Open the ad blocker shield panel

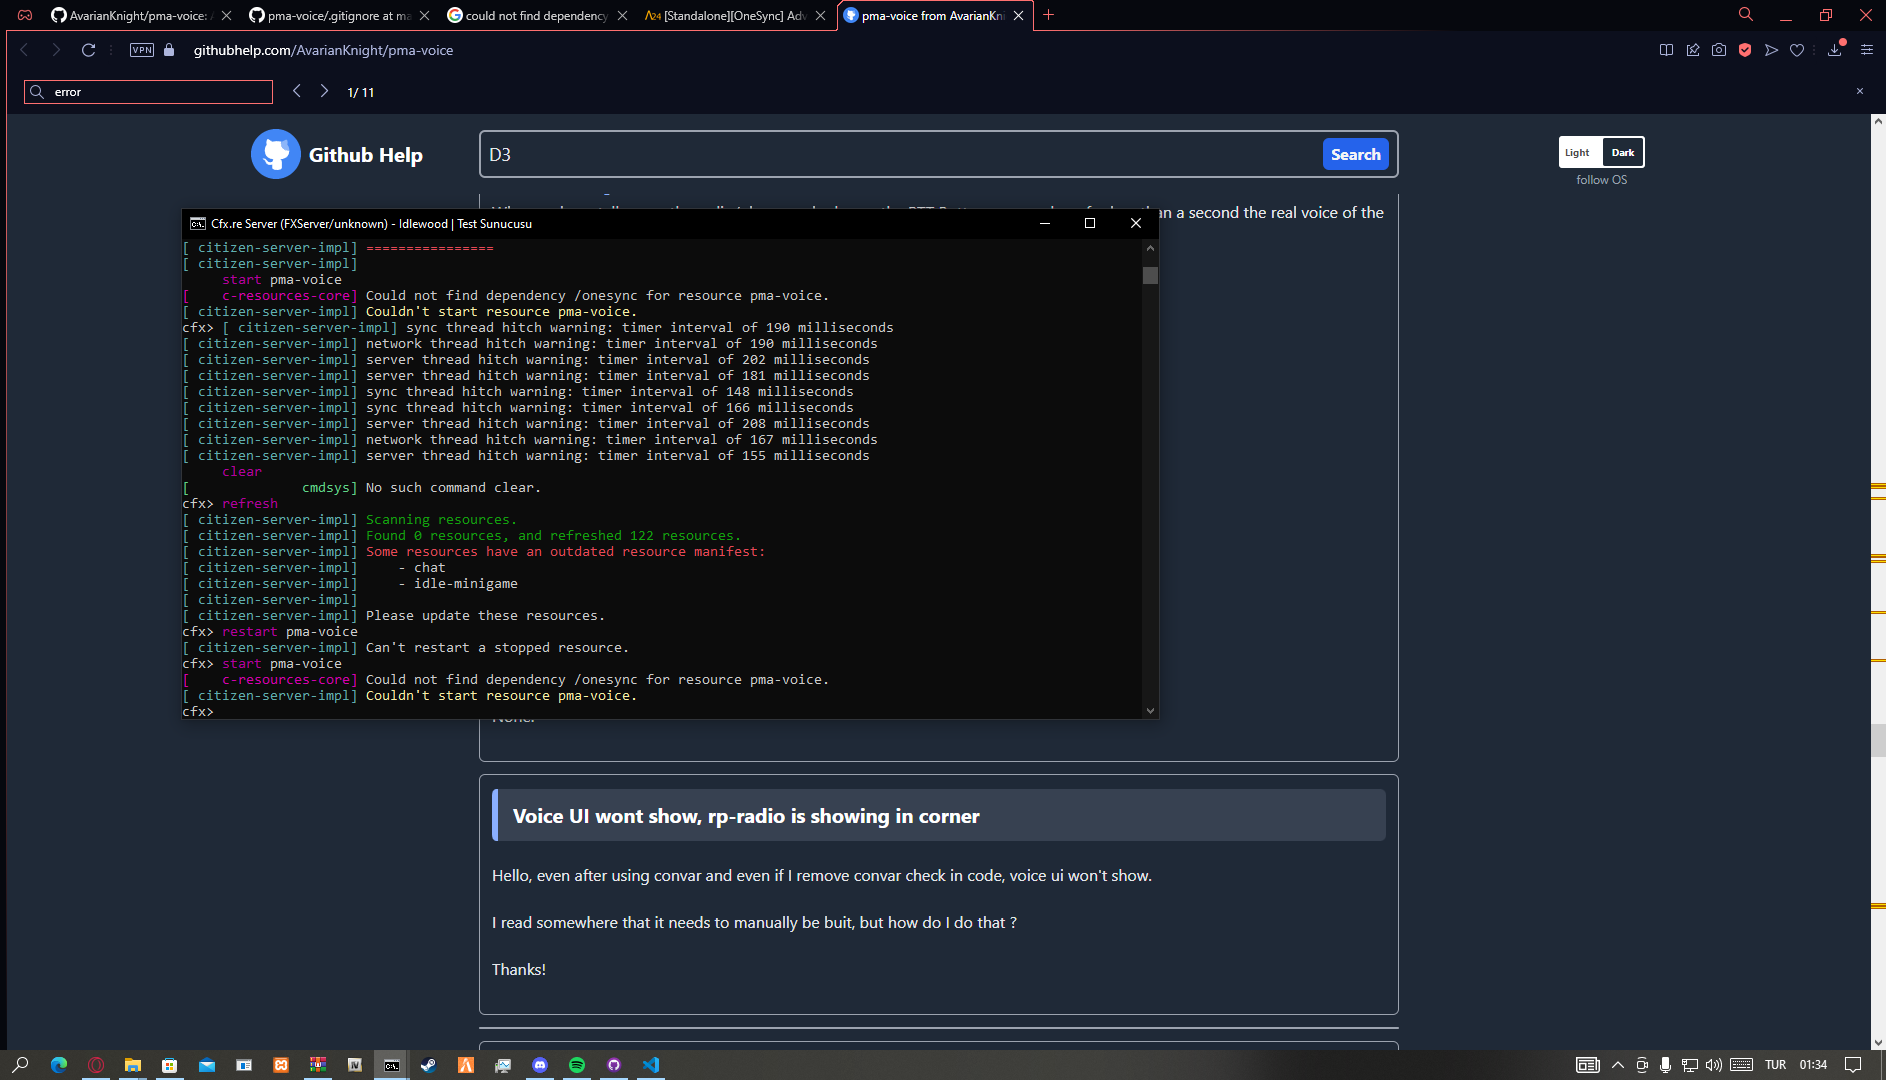[x=1746, y=50]
